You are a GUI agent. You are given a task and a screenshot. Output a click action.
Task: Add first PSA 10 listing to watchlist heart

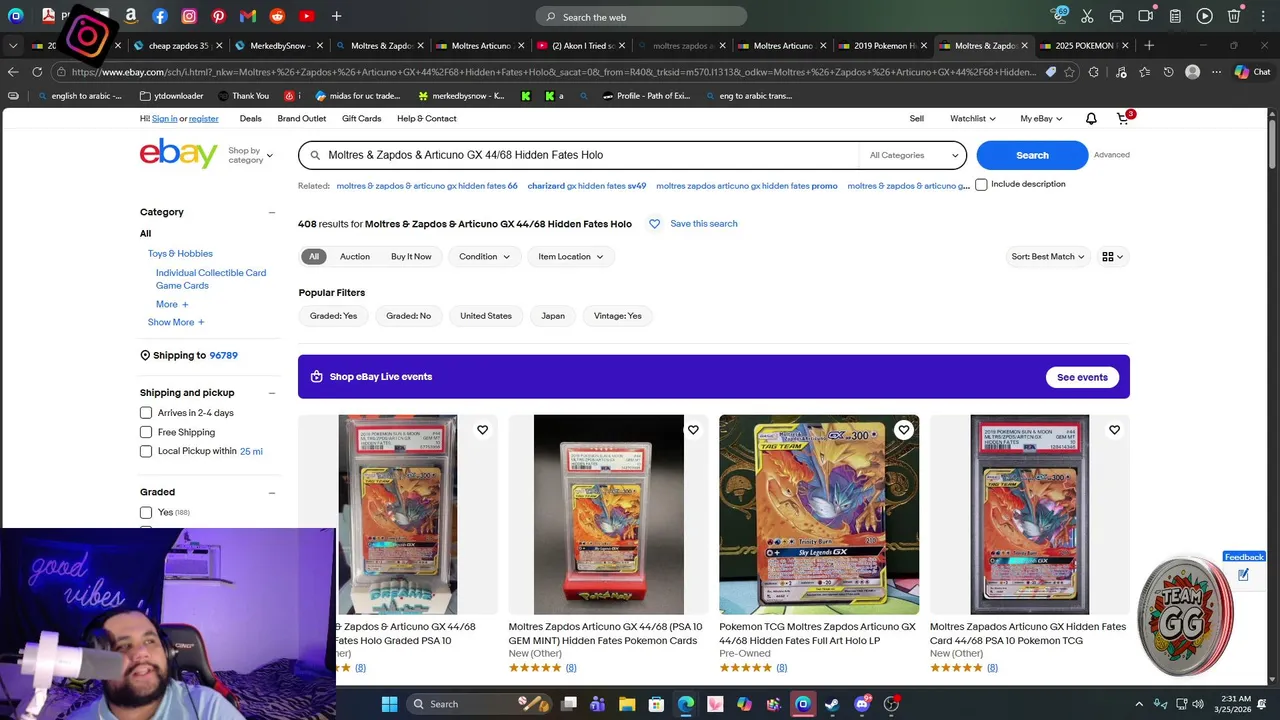(482, 430)
